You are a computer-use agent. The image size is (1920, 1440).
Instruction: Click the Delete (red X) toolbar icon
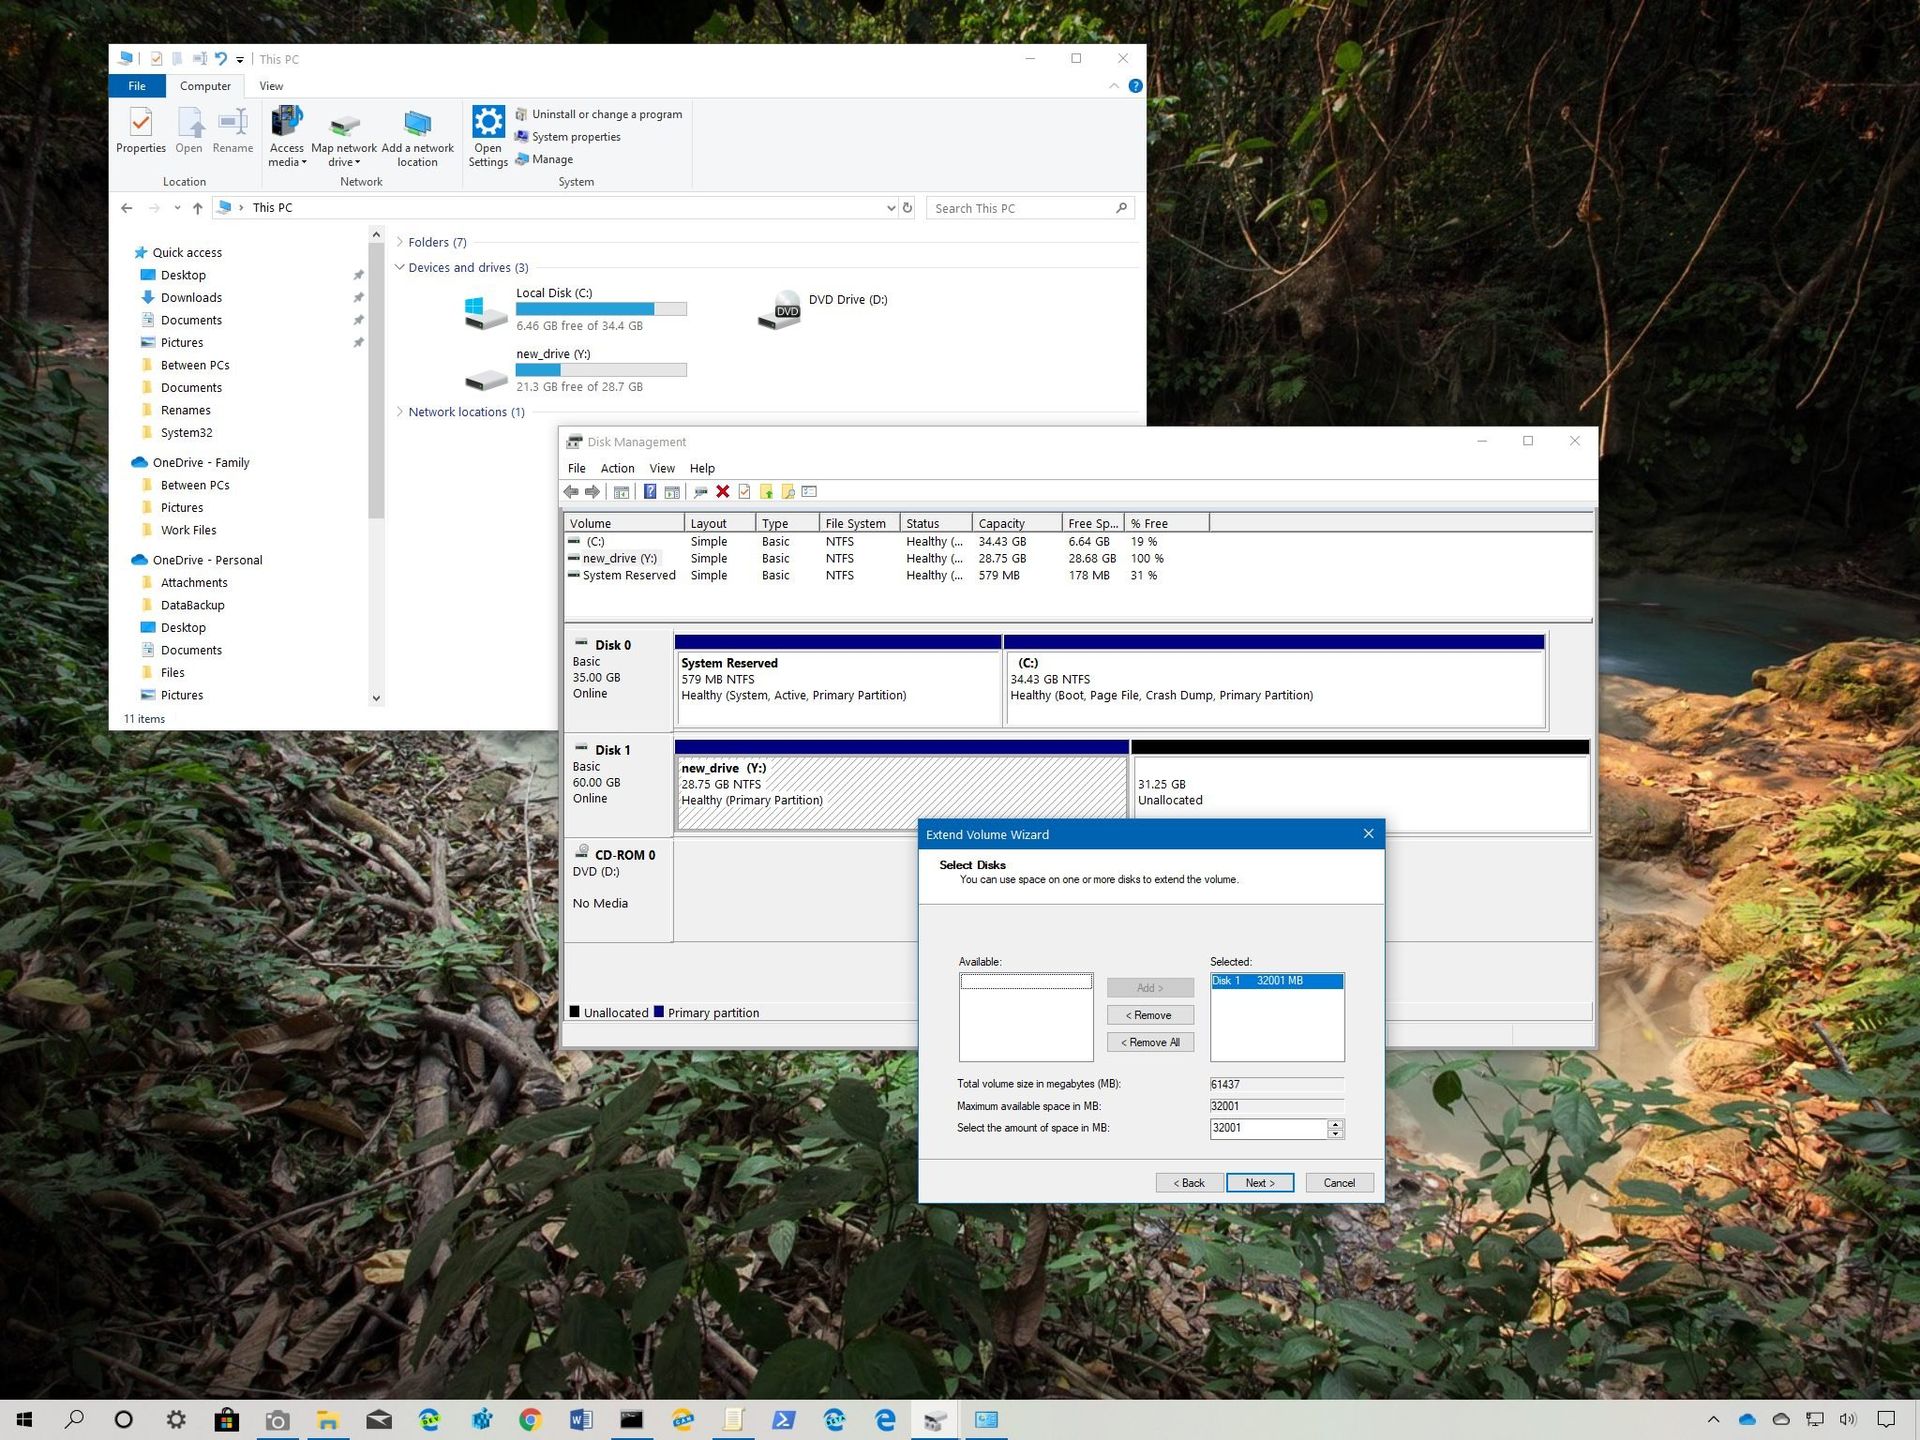click(723, 491)
